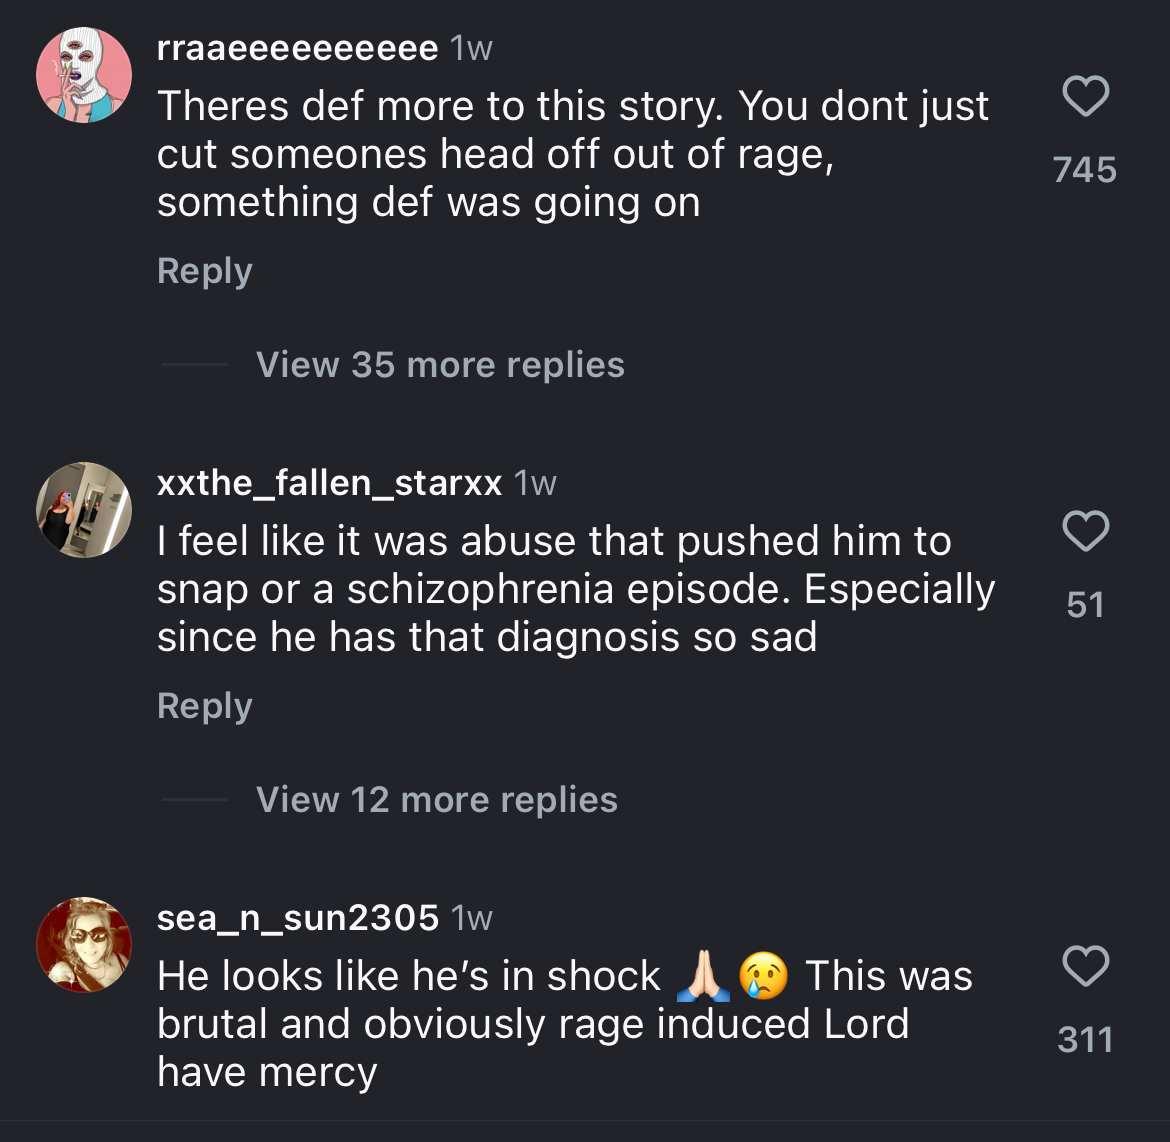
Task: View the 745 likes count
Action: (x=1085, y=170)
